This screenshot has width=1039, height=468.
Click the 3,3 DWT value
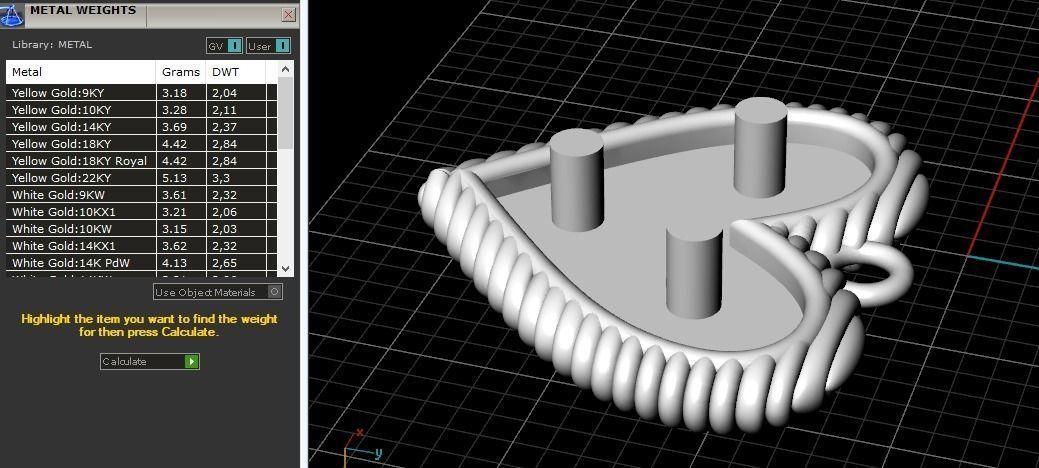pos(221,178)
